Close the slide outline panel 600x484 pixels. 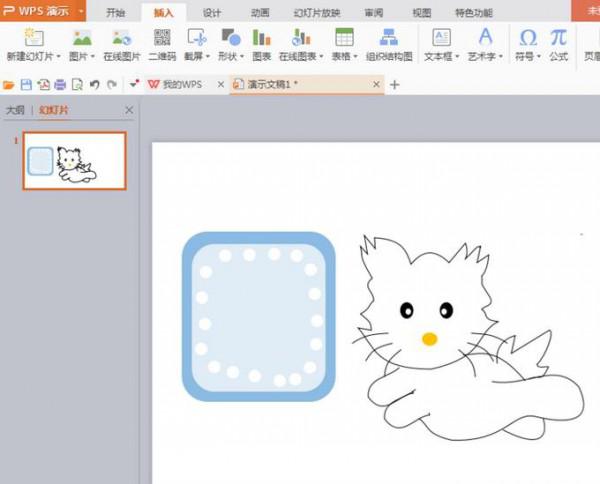[128, 110]
